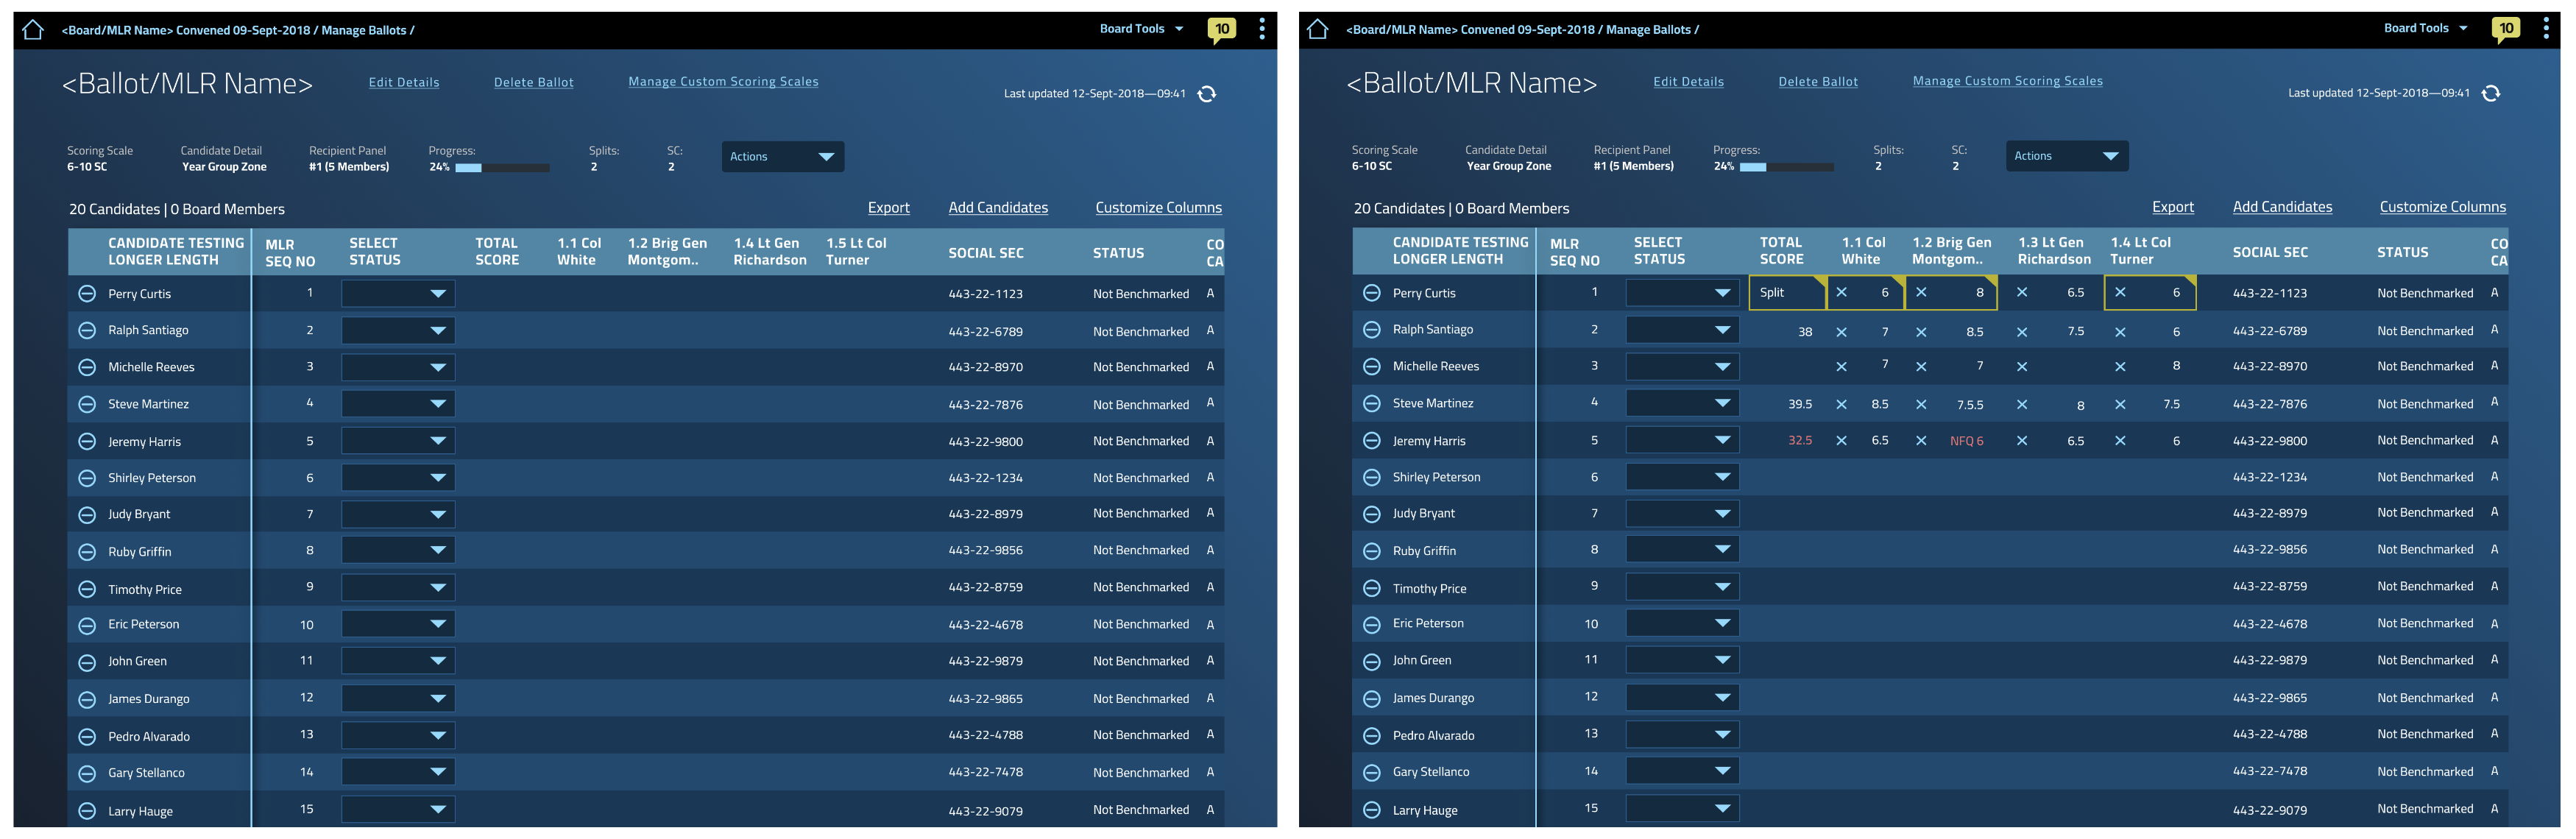The image size is (2576, 839).
Task: Remove James Durango in right screen
Action: (x=1371, y=698)
